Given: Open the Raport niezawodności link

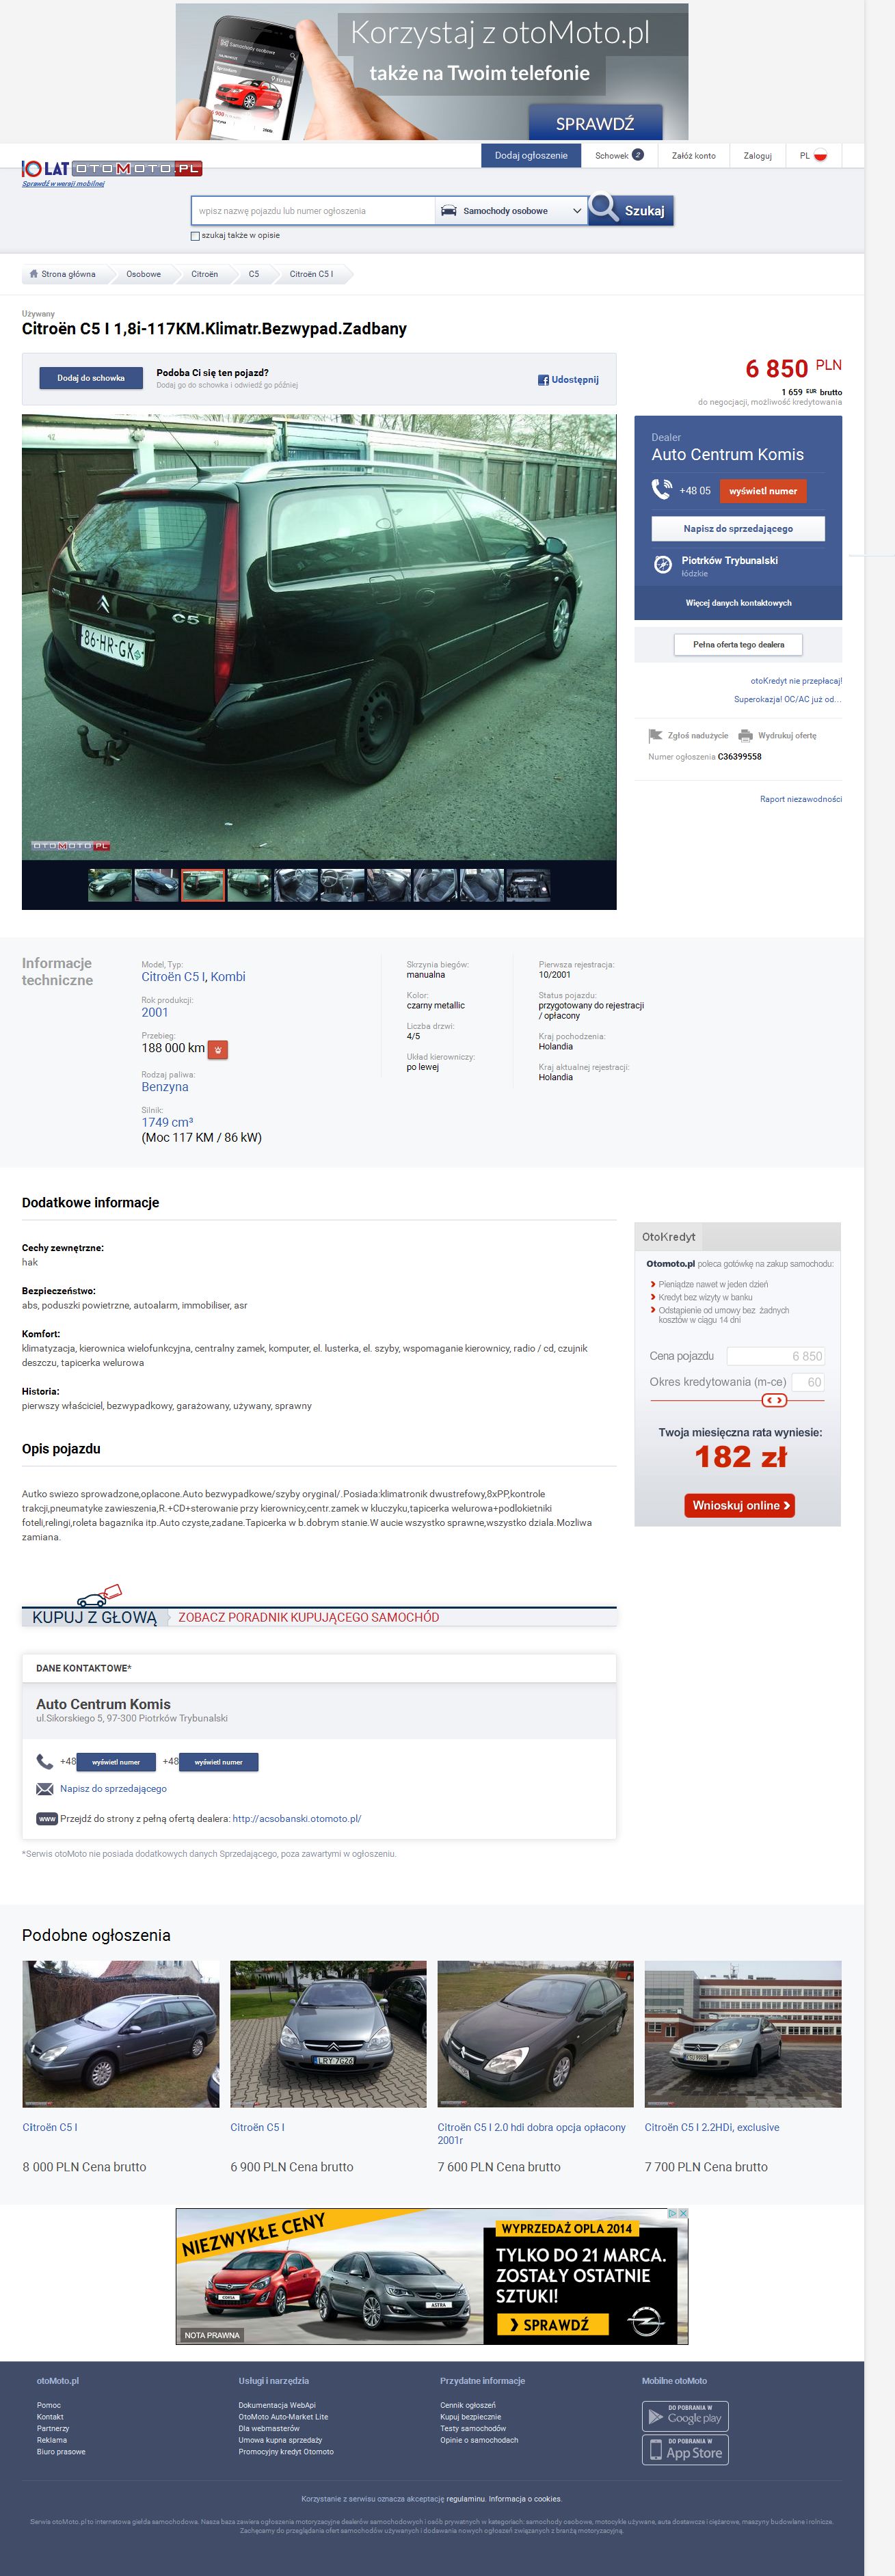Looking at the screenshot, I should (801, 799).
